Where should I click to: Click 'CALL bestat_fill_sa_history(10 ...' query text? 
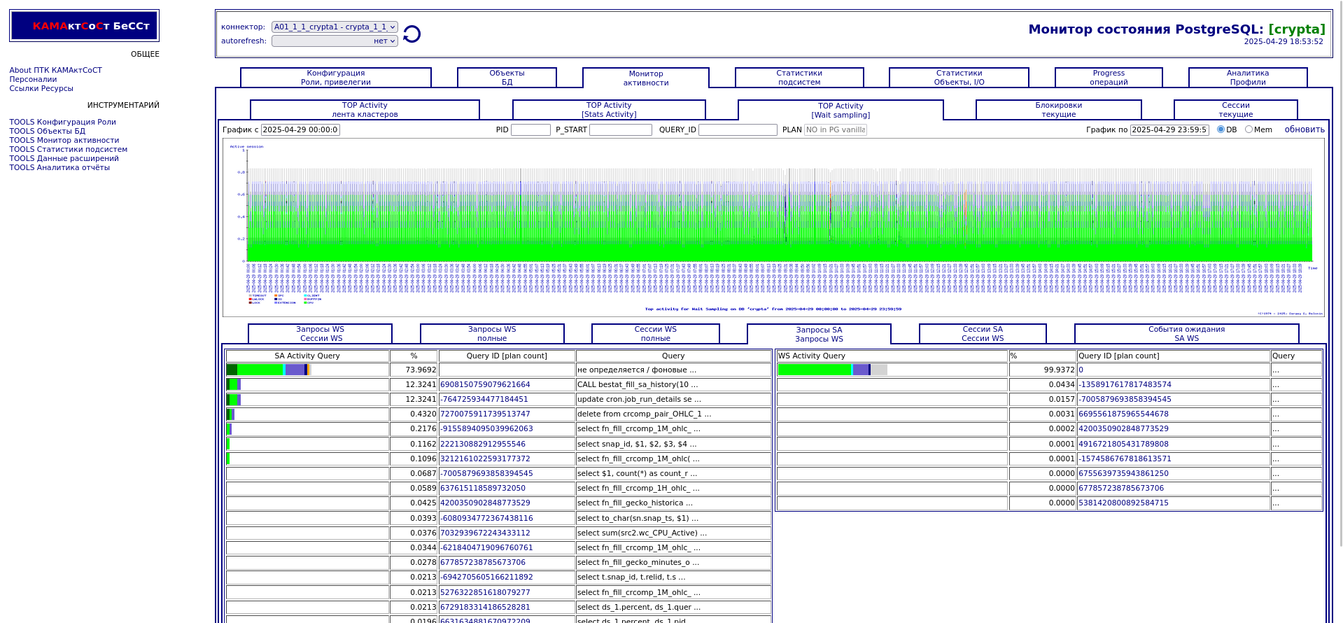pos(638,385)
